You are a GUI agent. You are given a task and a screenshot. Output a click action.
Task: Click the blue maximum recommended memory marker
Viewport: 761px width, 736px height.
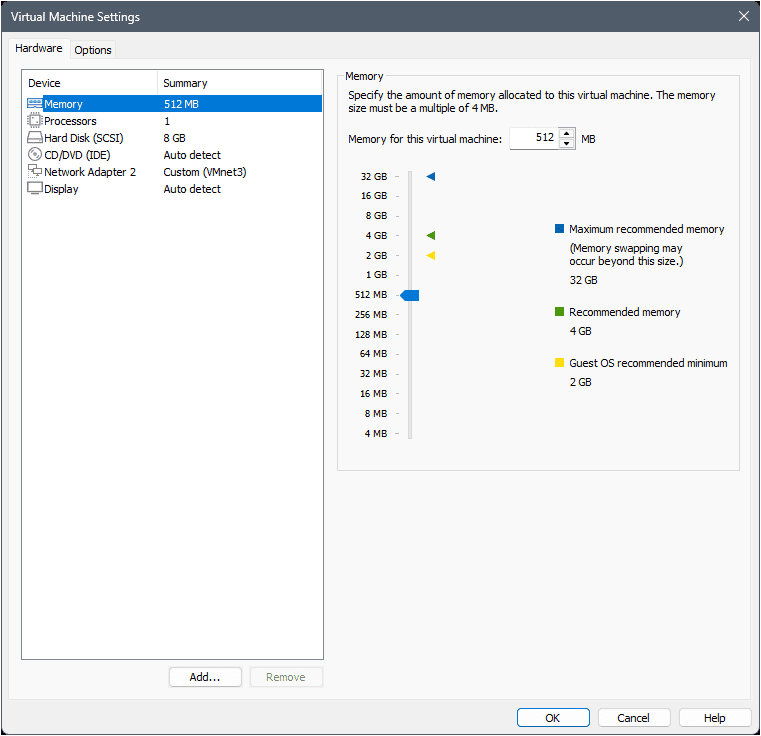point(430,176)
